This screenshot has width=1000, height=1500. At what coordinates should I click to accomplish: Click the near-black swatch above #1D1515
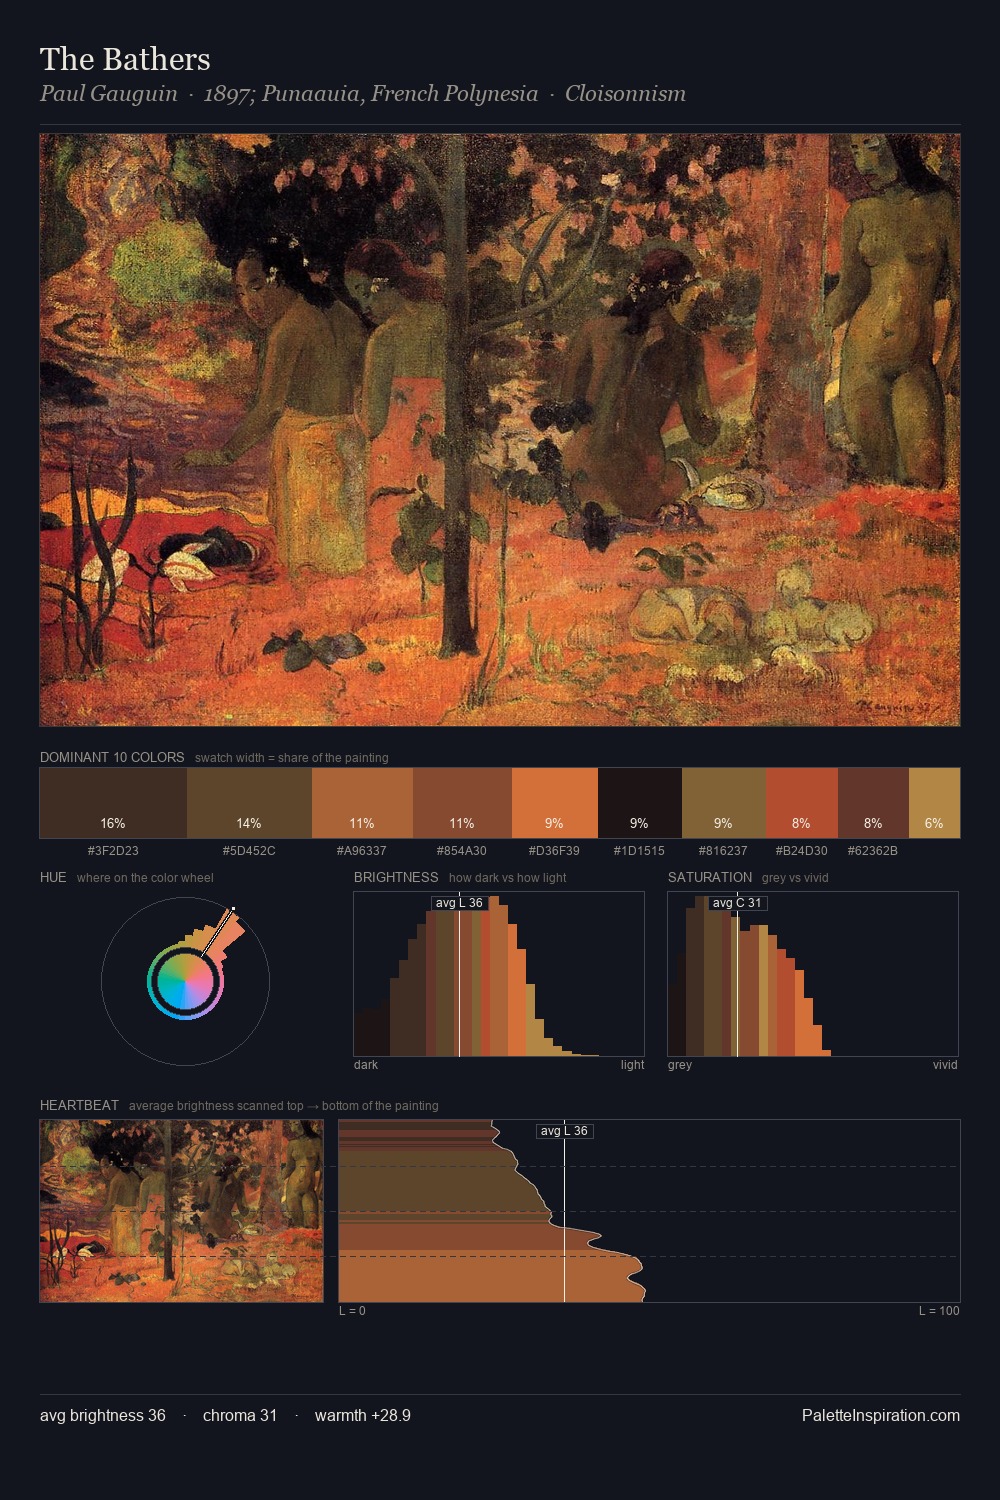pos(640,803)
